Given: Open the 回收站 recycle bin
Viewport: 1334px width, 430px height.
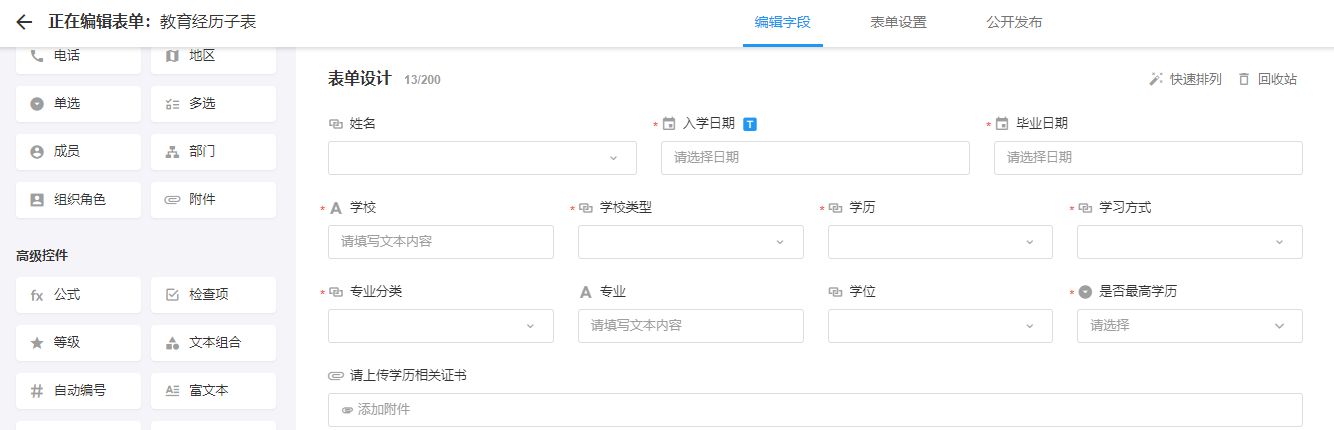Looking at the screenshot, I should tap(1267, 79).
